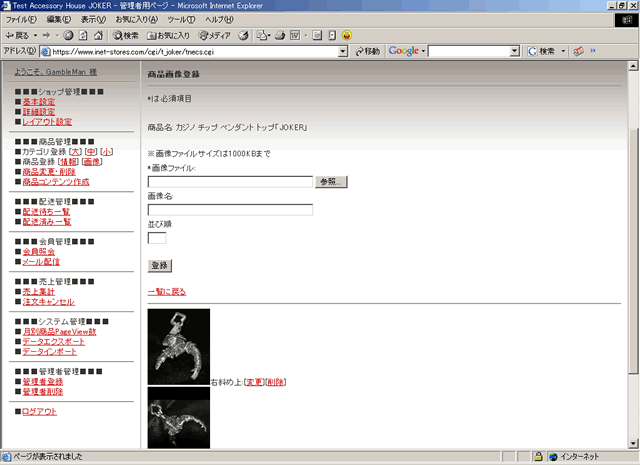Open the History toolbar icon
The width and height of the screenshot is (640, 465).
tap(243, 35)
